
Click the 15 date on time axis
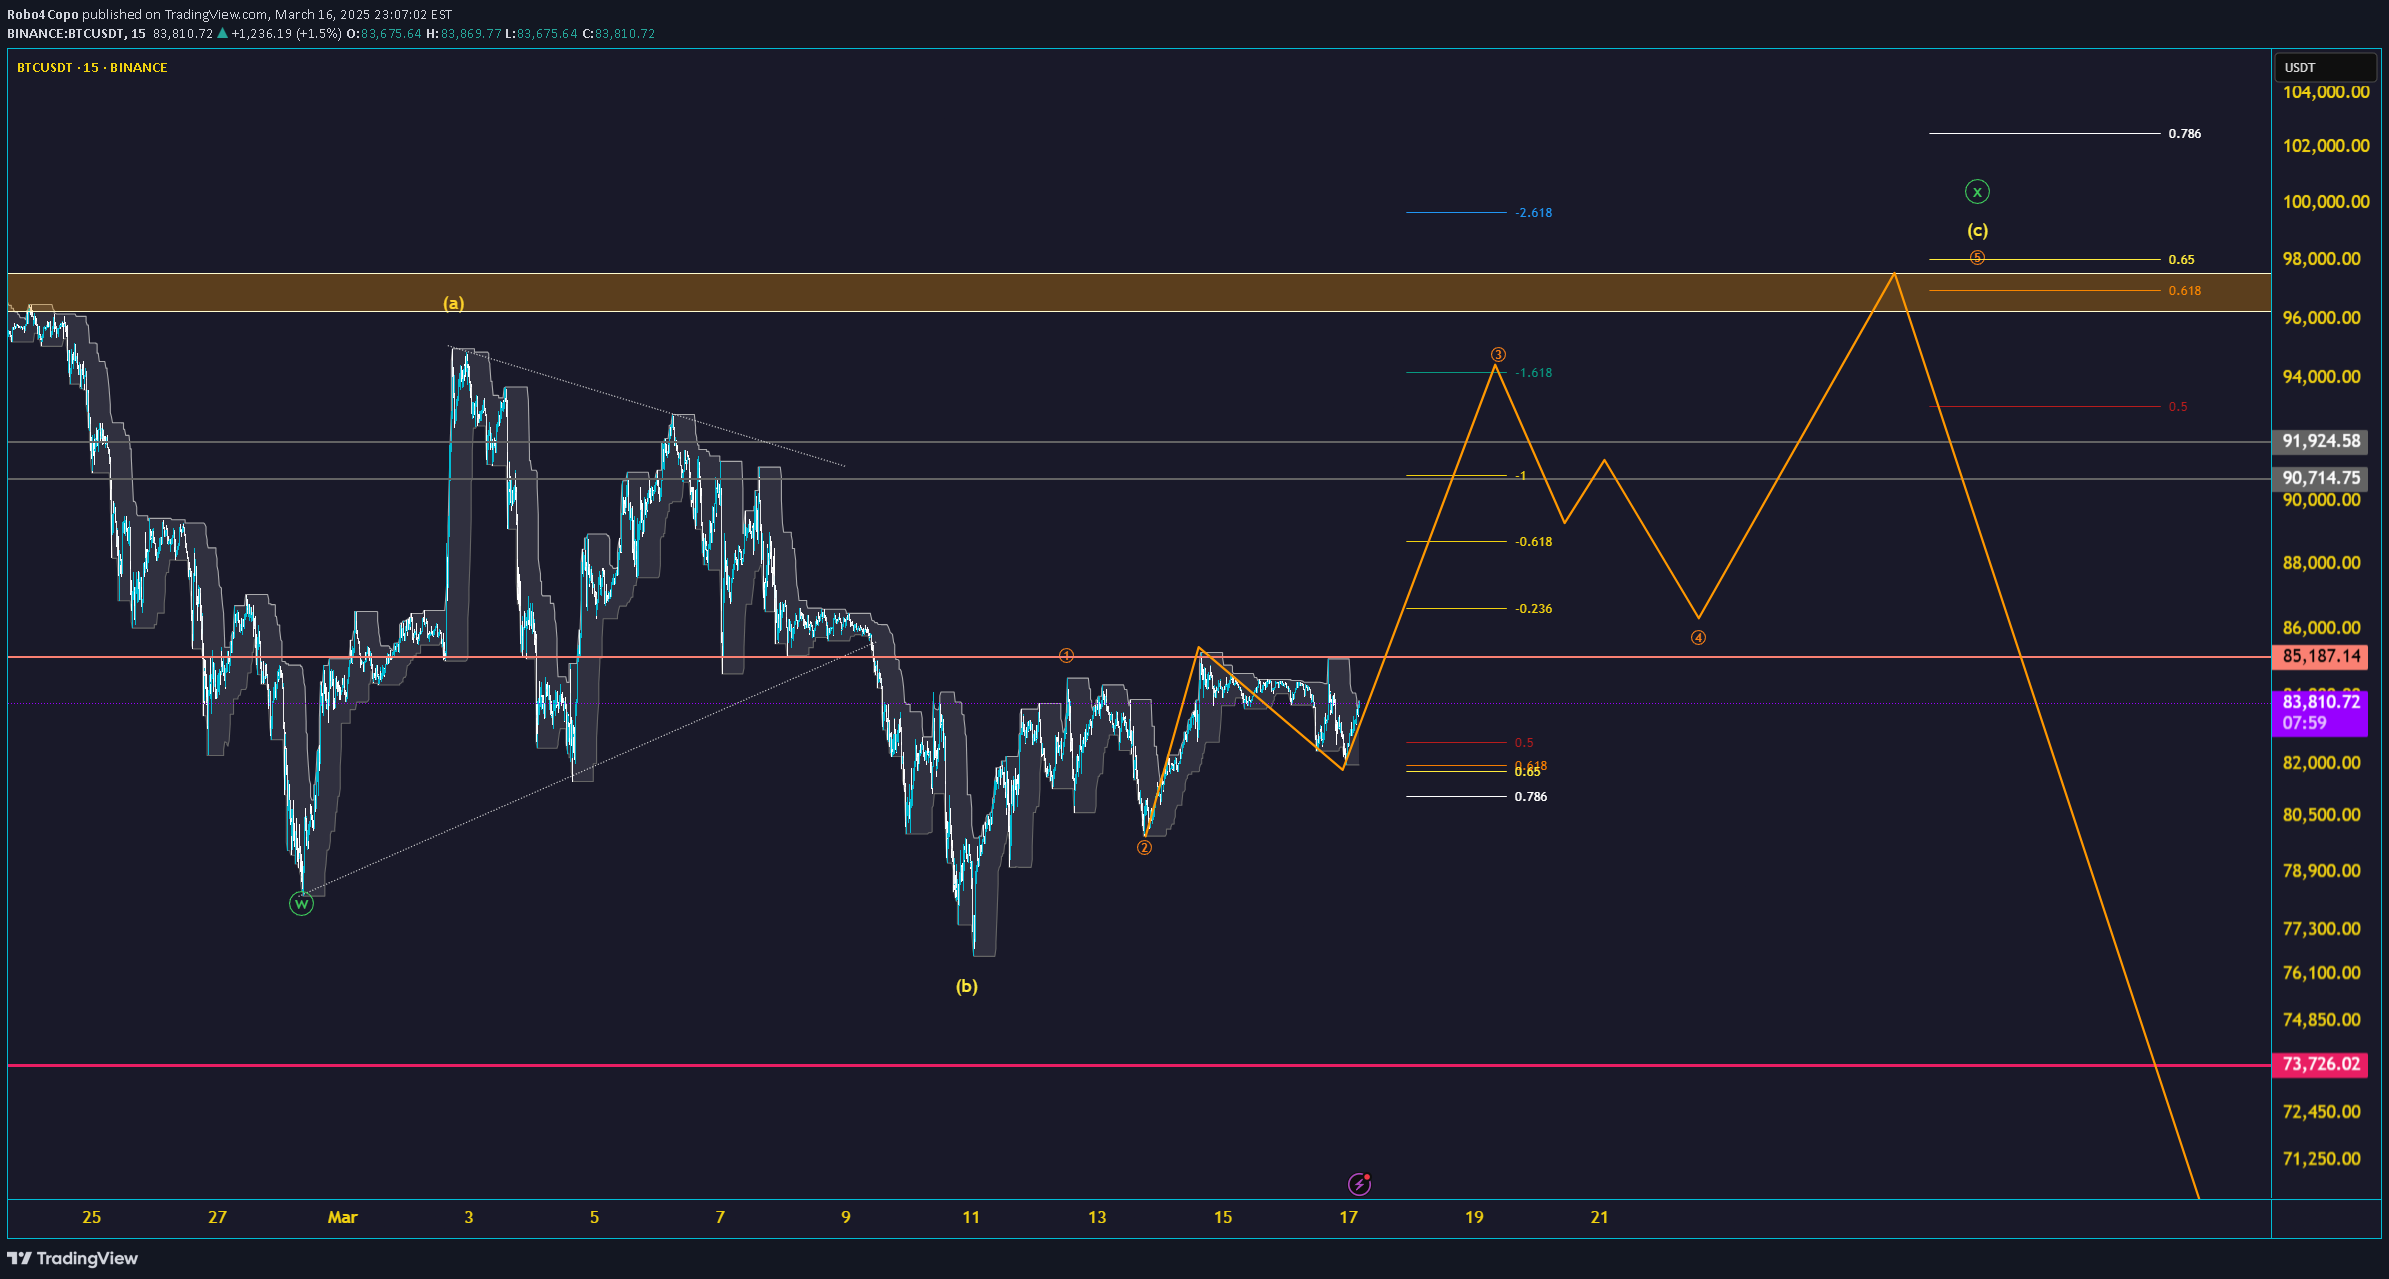tap(1223, 1217)
